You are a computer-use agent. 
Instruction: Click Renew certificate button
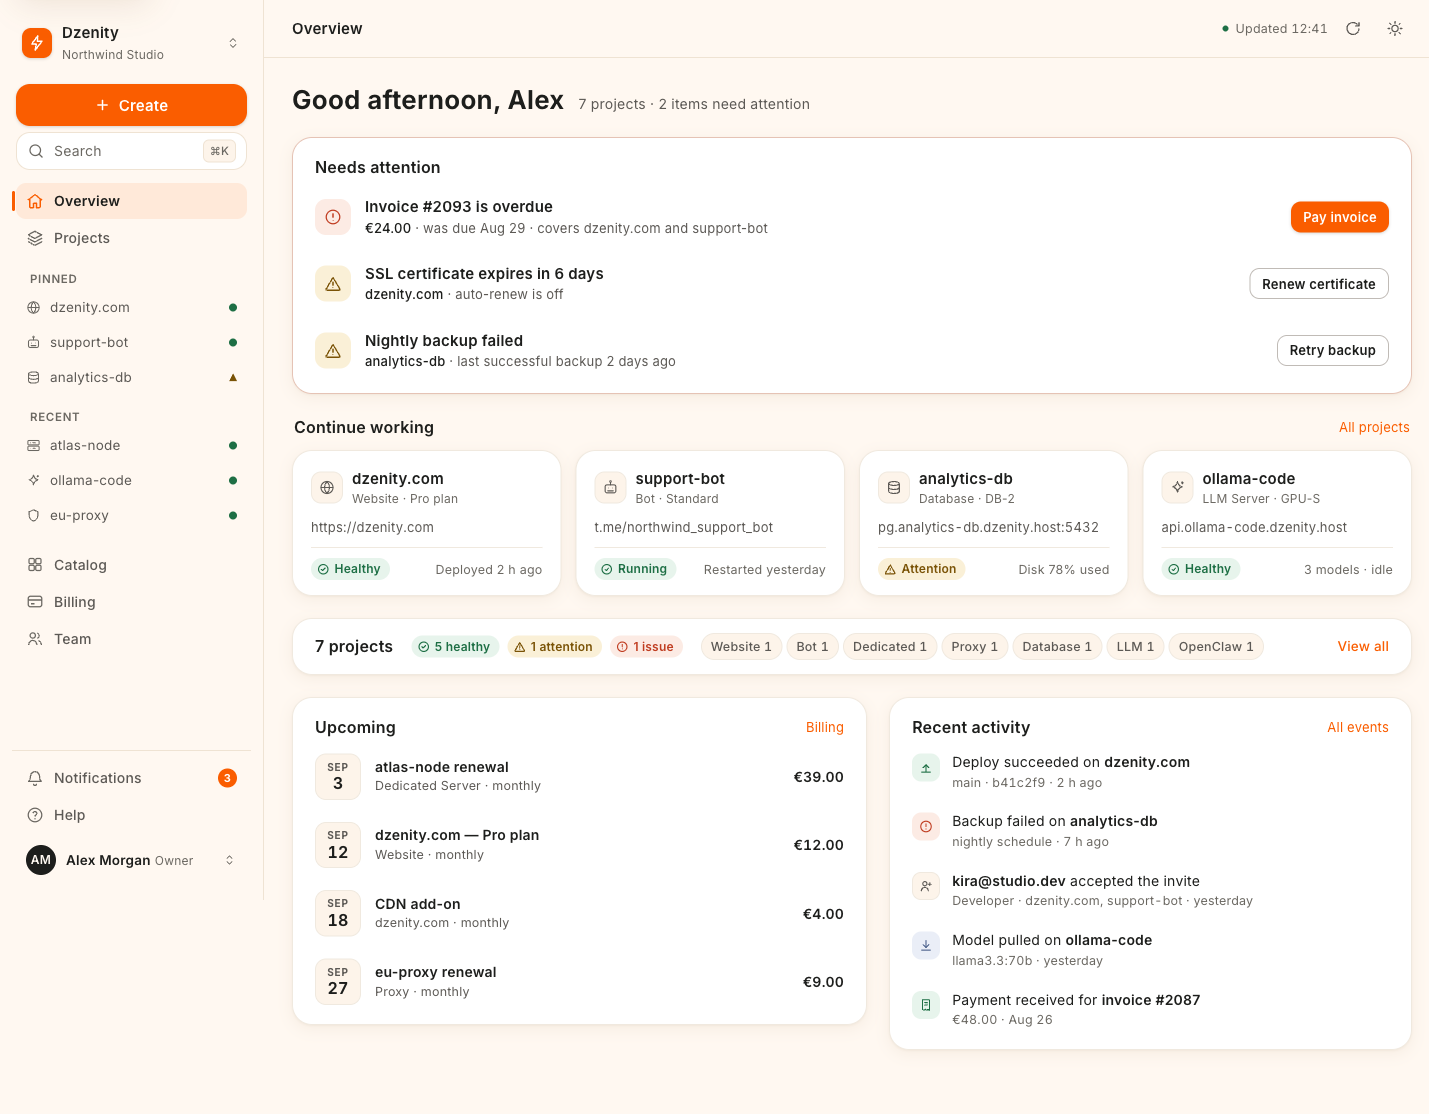coord(1318,284)
